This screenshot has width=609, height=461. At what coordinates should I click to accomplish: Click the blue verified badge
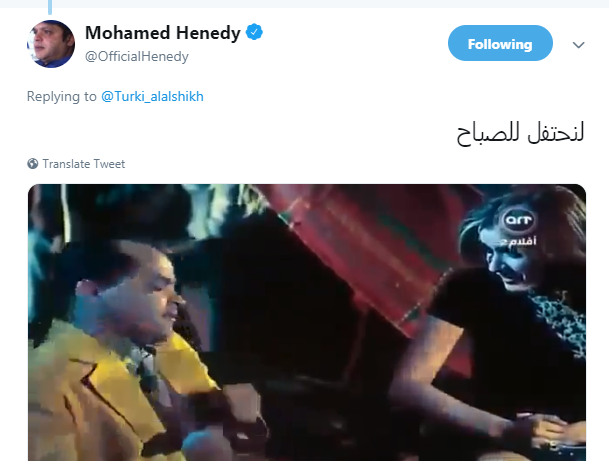(254, 32)
